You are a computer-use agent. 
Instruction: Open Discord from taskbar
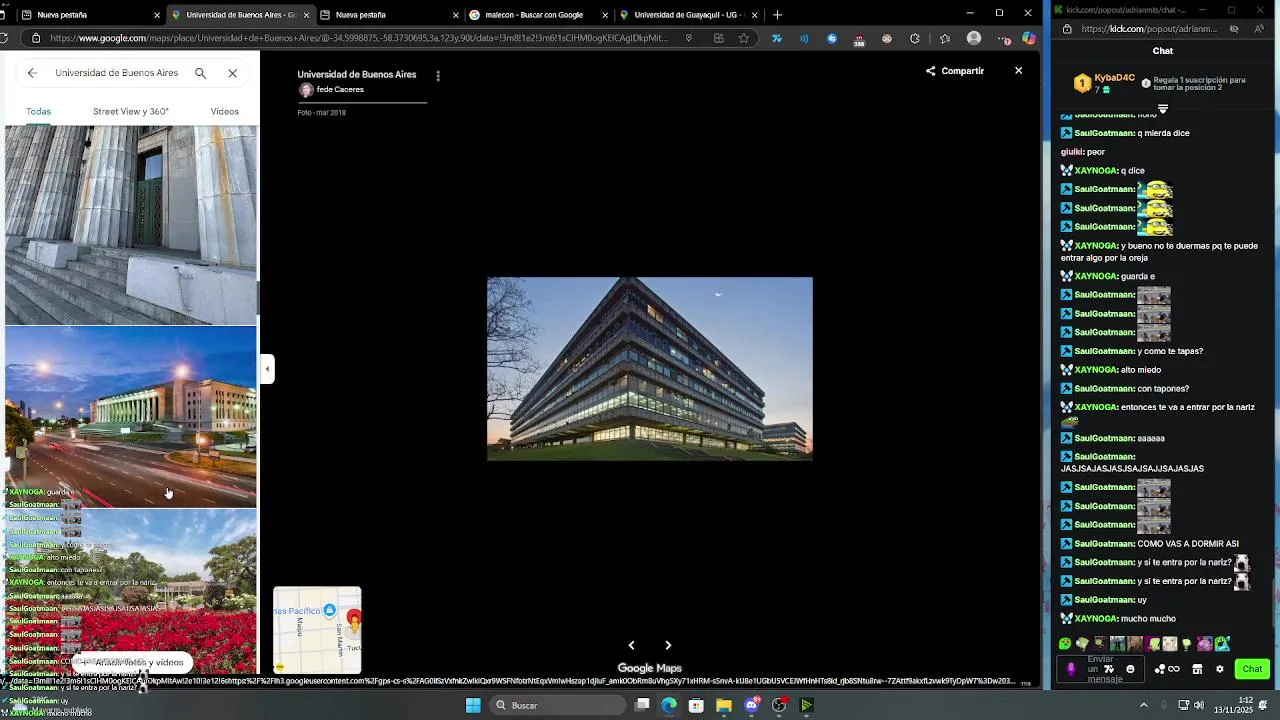pyautogui.click(x=752, y=705)
